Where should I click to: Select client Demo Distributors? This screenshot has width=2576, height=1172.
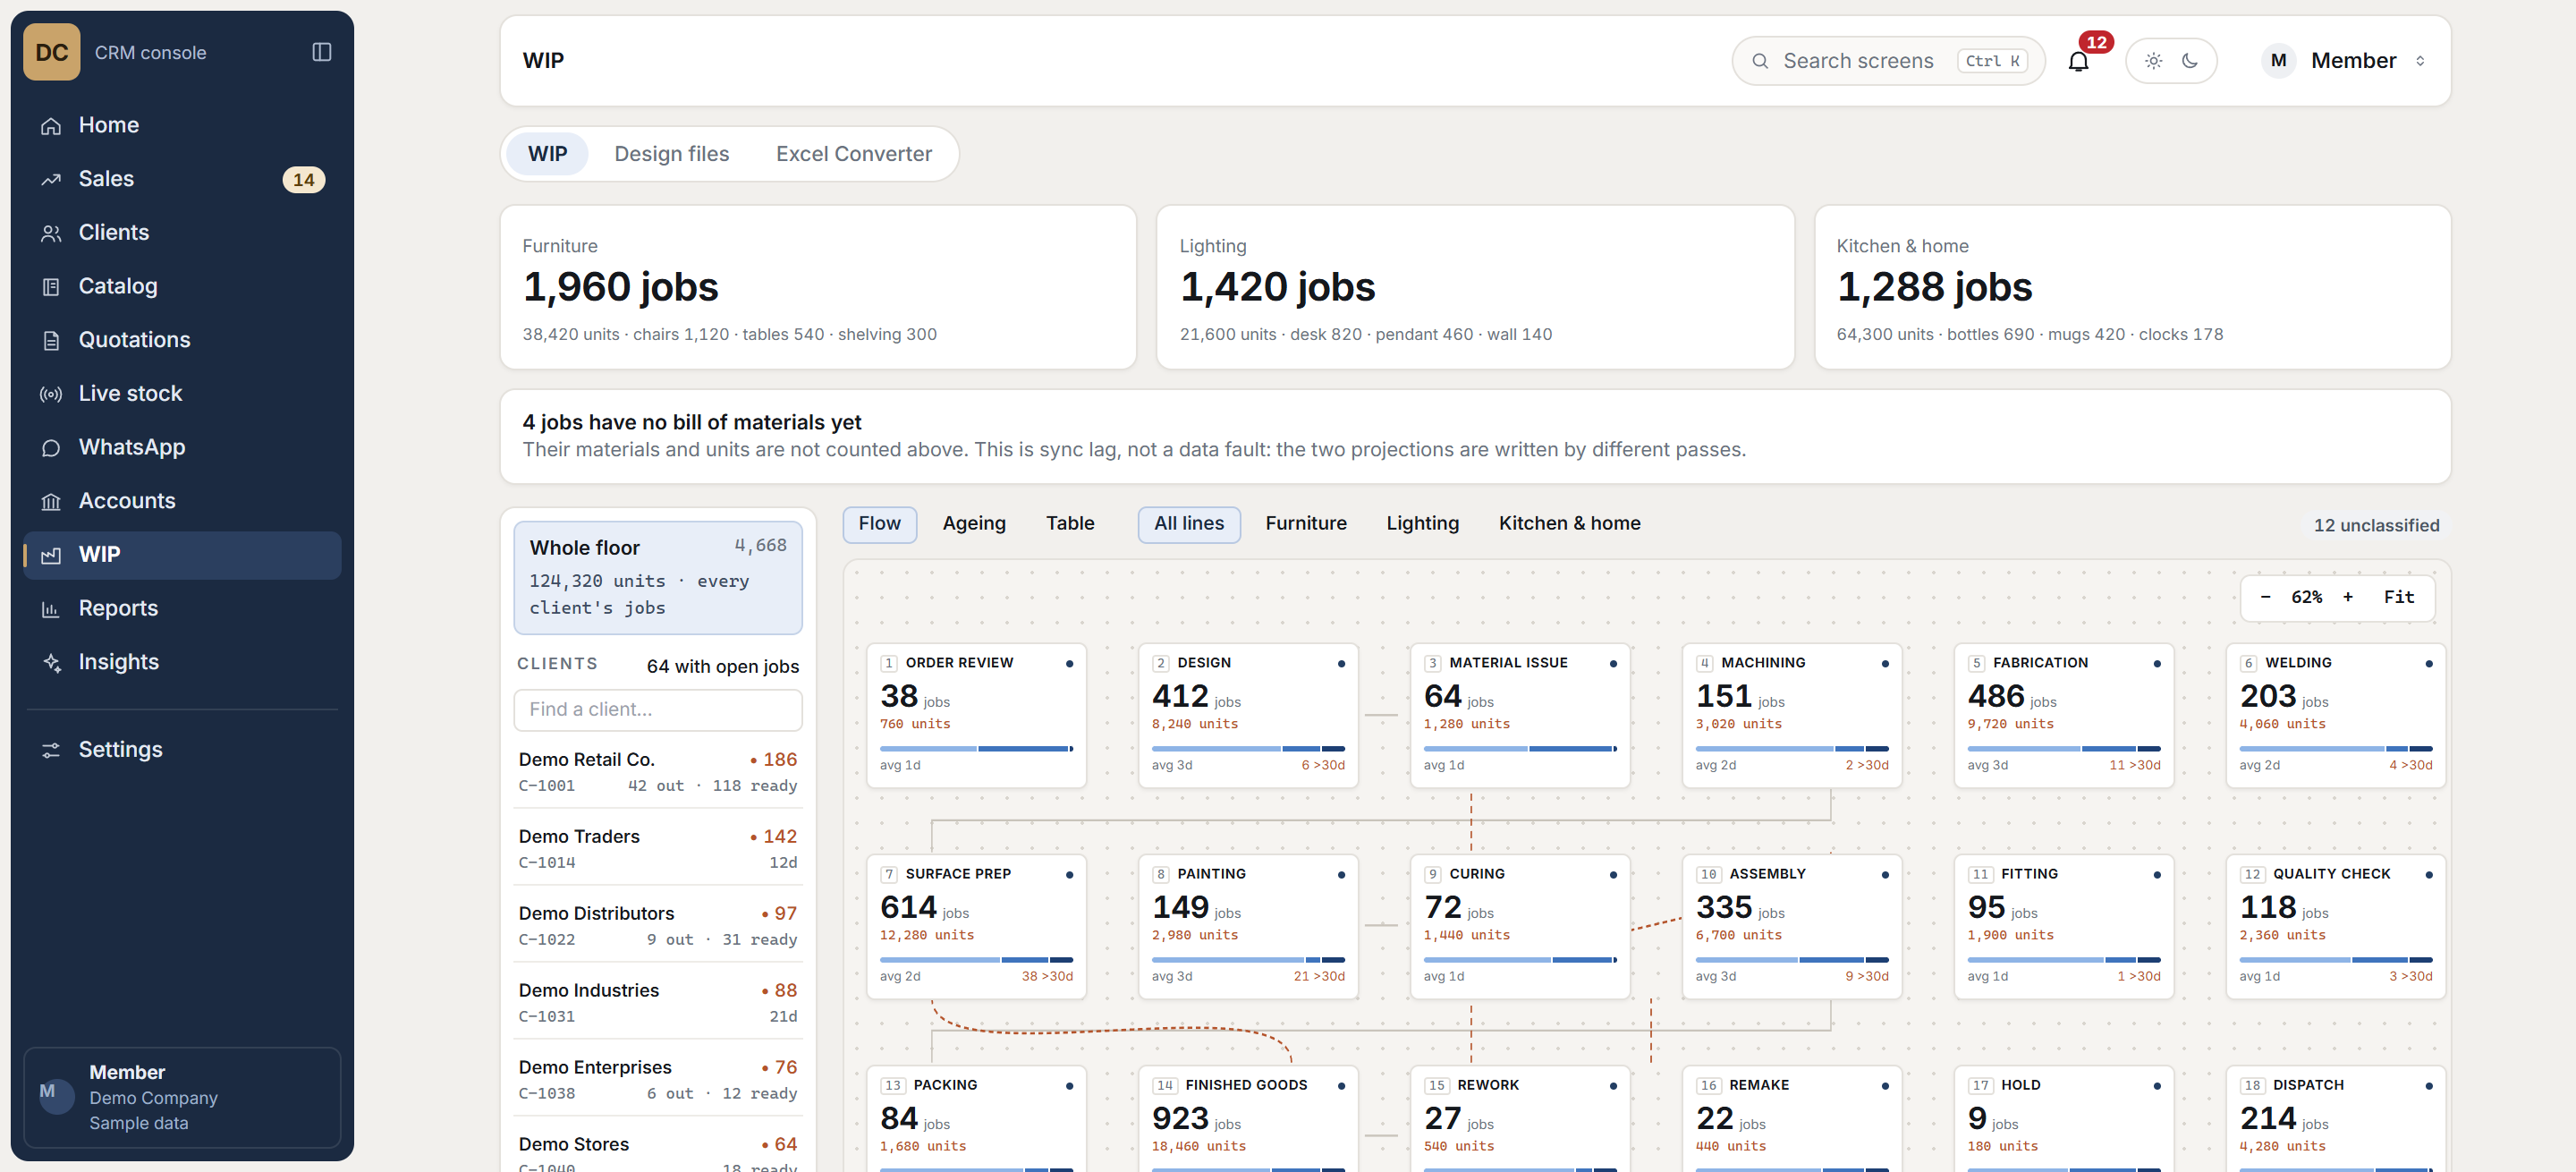coord(657,926)
